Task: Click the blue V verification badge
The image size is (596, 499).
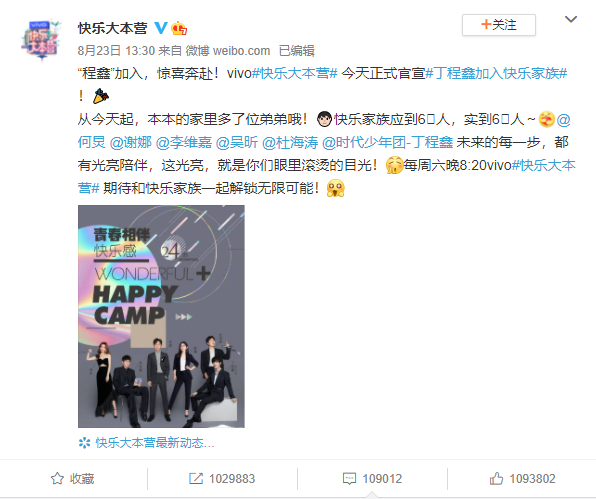Action: click(x=161, y=28)
